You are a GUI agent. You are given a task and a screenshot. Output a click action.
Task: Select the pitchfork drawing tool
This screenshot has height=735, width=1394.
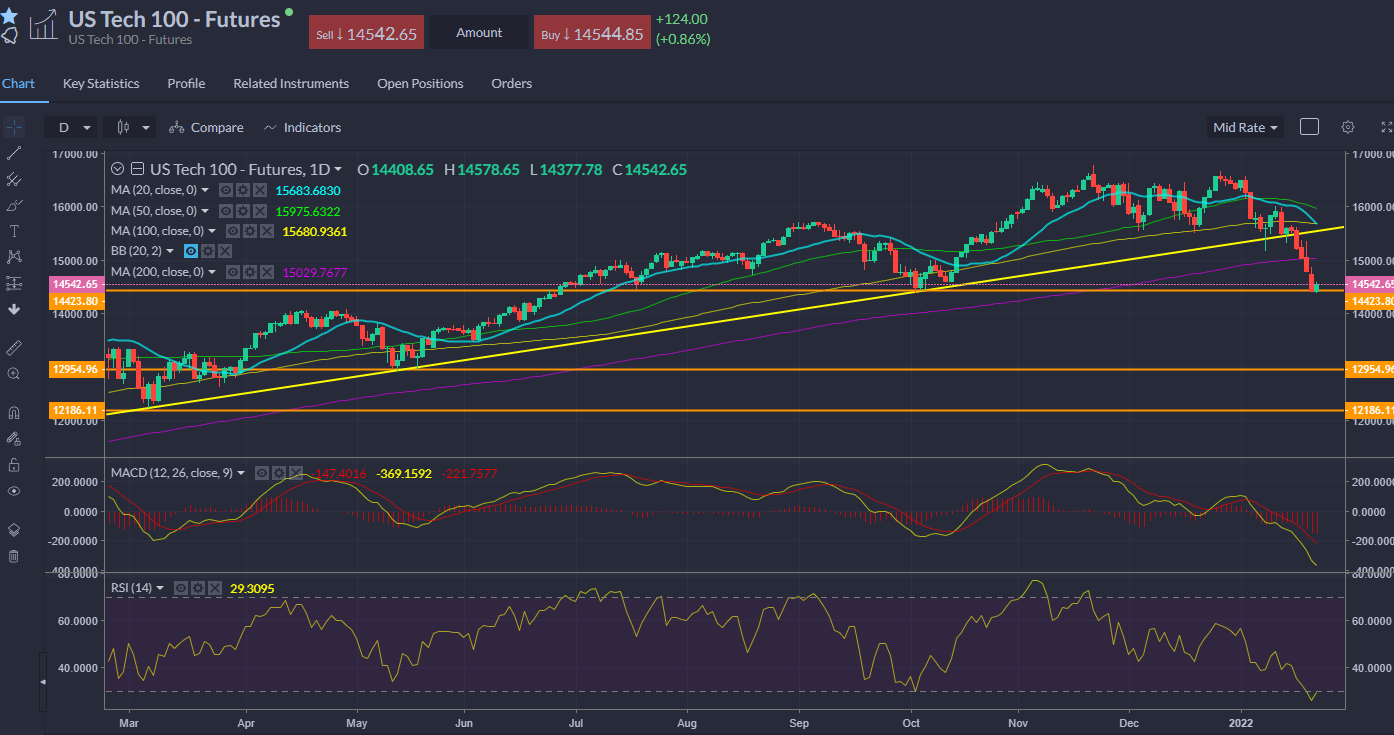pos(14,179)
